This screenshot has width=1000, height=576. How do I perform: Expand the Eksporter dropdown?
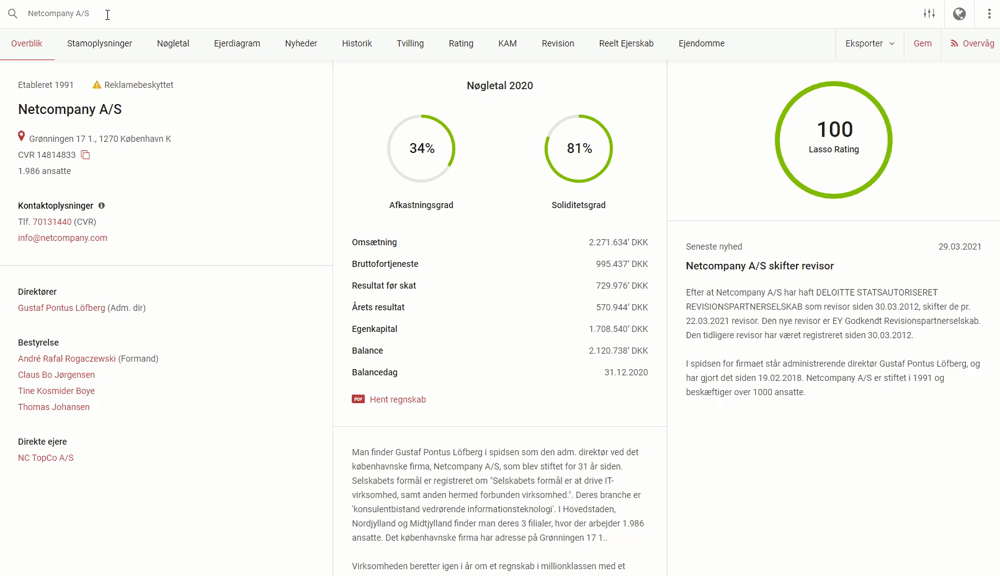tap(870, 43)
